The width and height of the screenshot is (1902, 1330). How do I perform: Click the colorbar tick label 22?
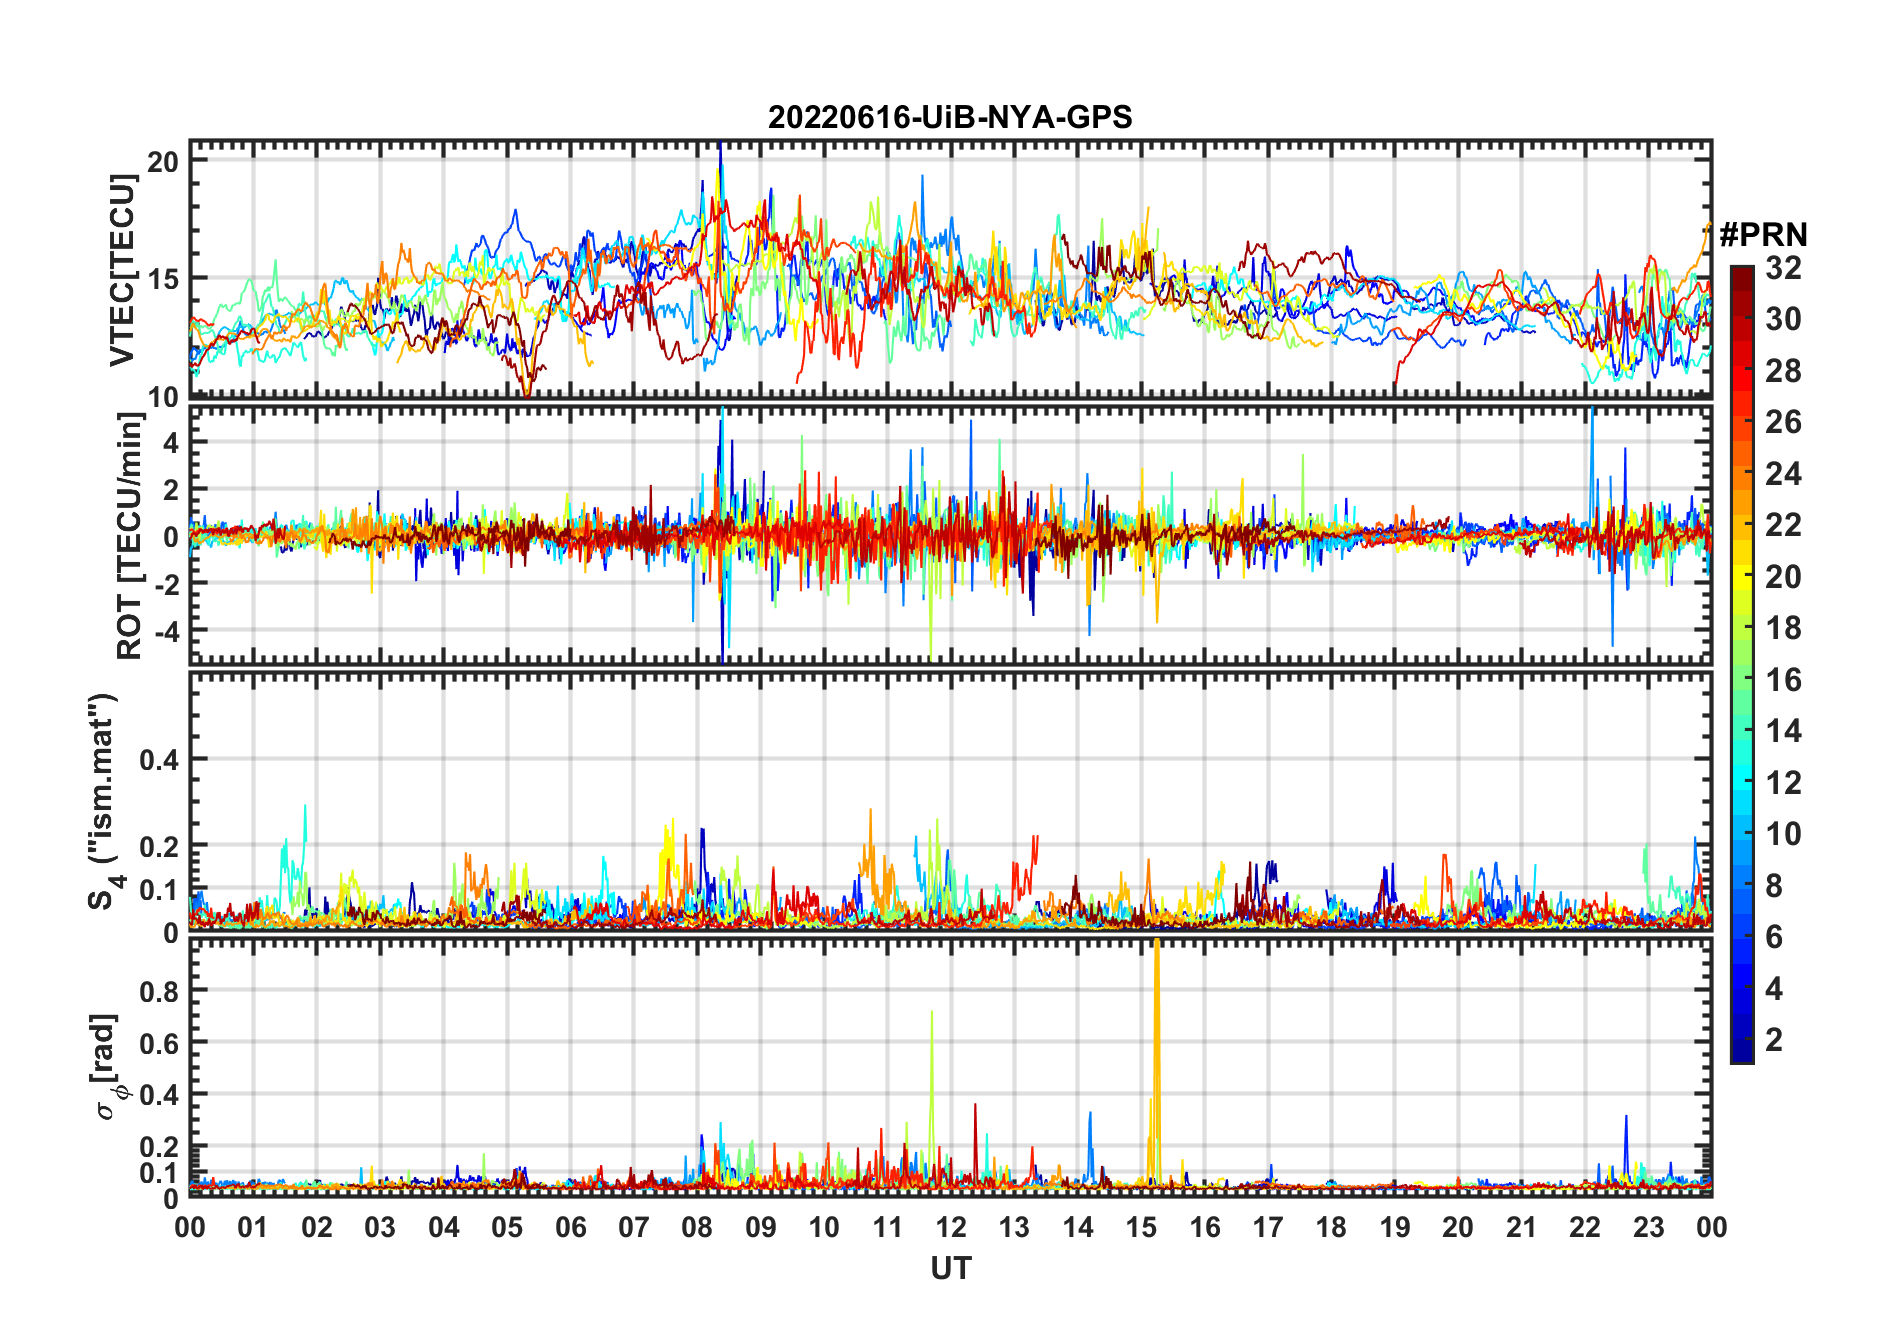(1783, 525)
